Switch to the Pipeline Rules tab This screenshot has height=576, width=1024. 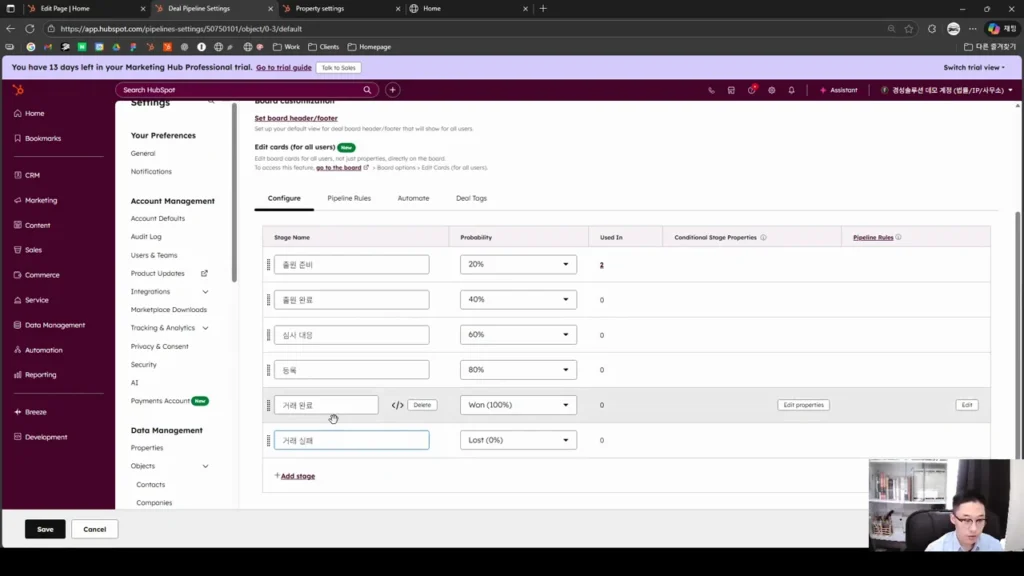(x=349, y=198)
